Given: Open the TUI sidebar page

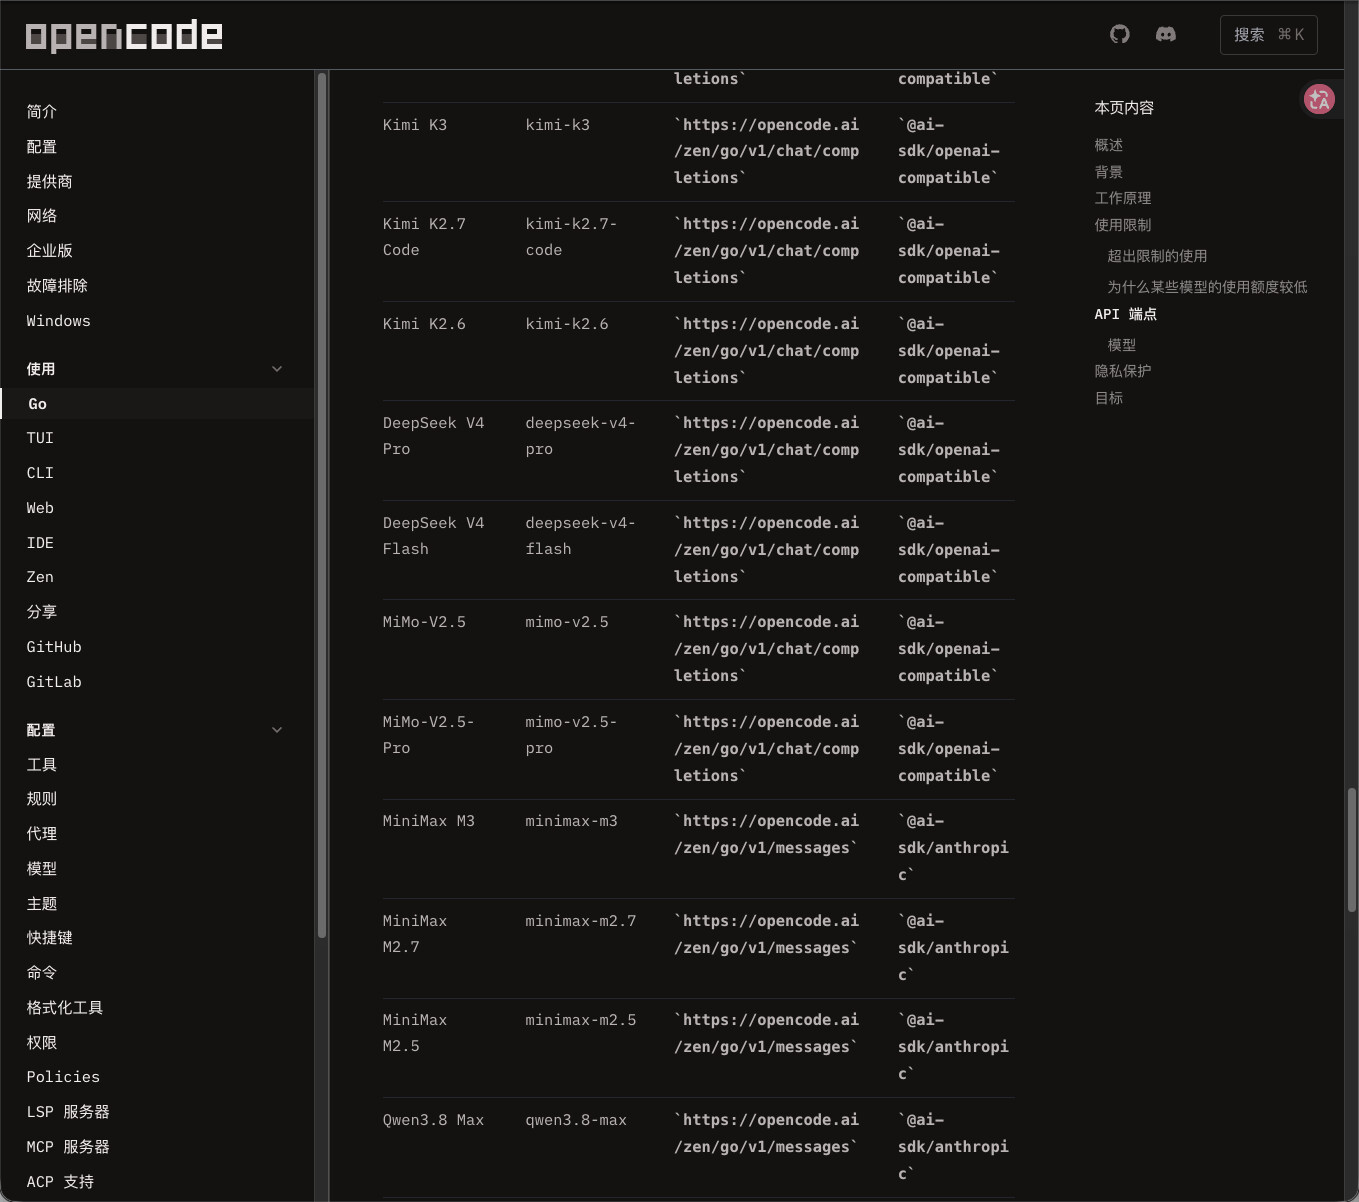Looking at the screenshot, I should [x=40, y=438].
